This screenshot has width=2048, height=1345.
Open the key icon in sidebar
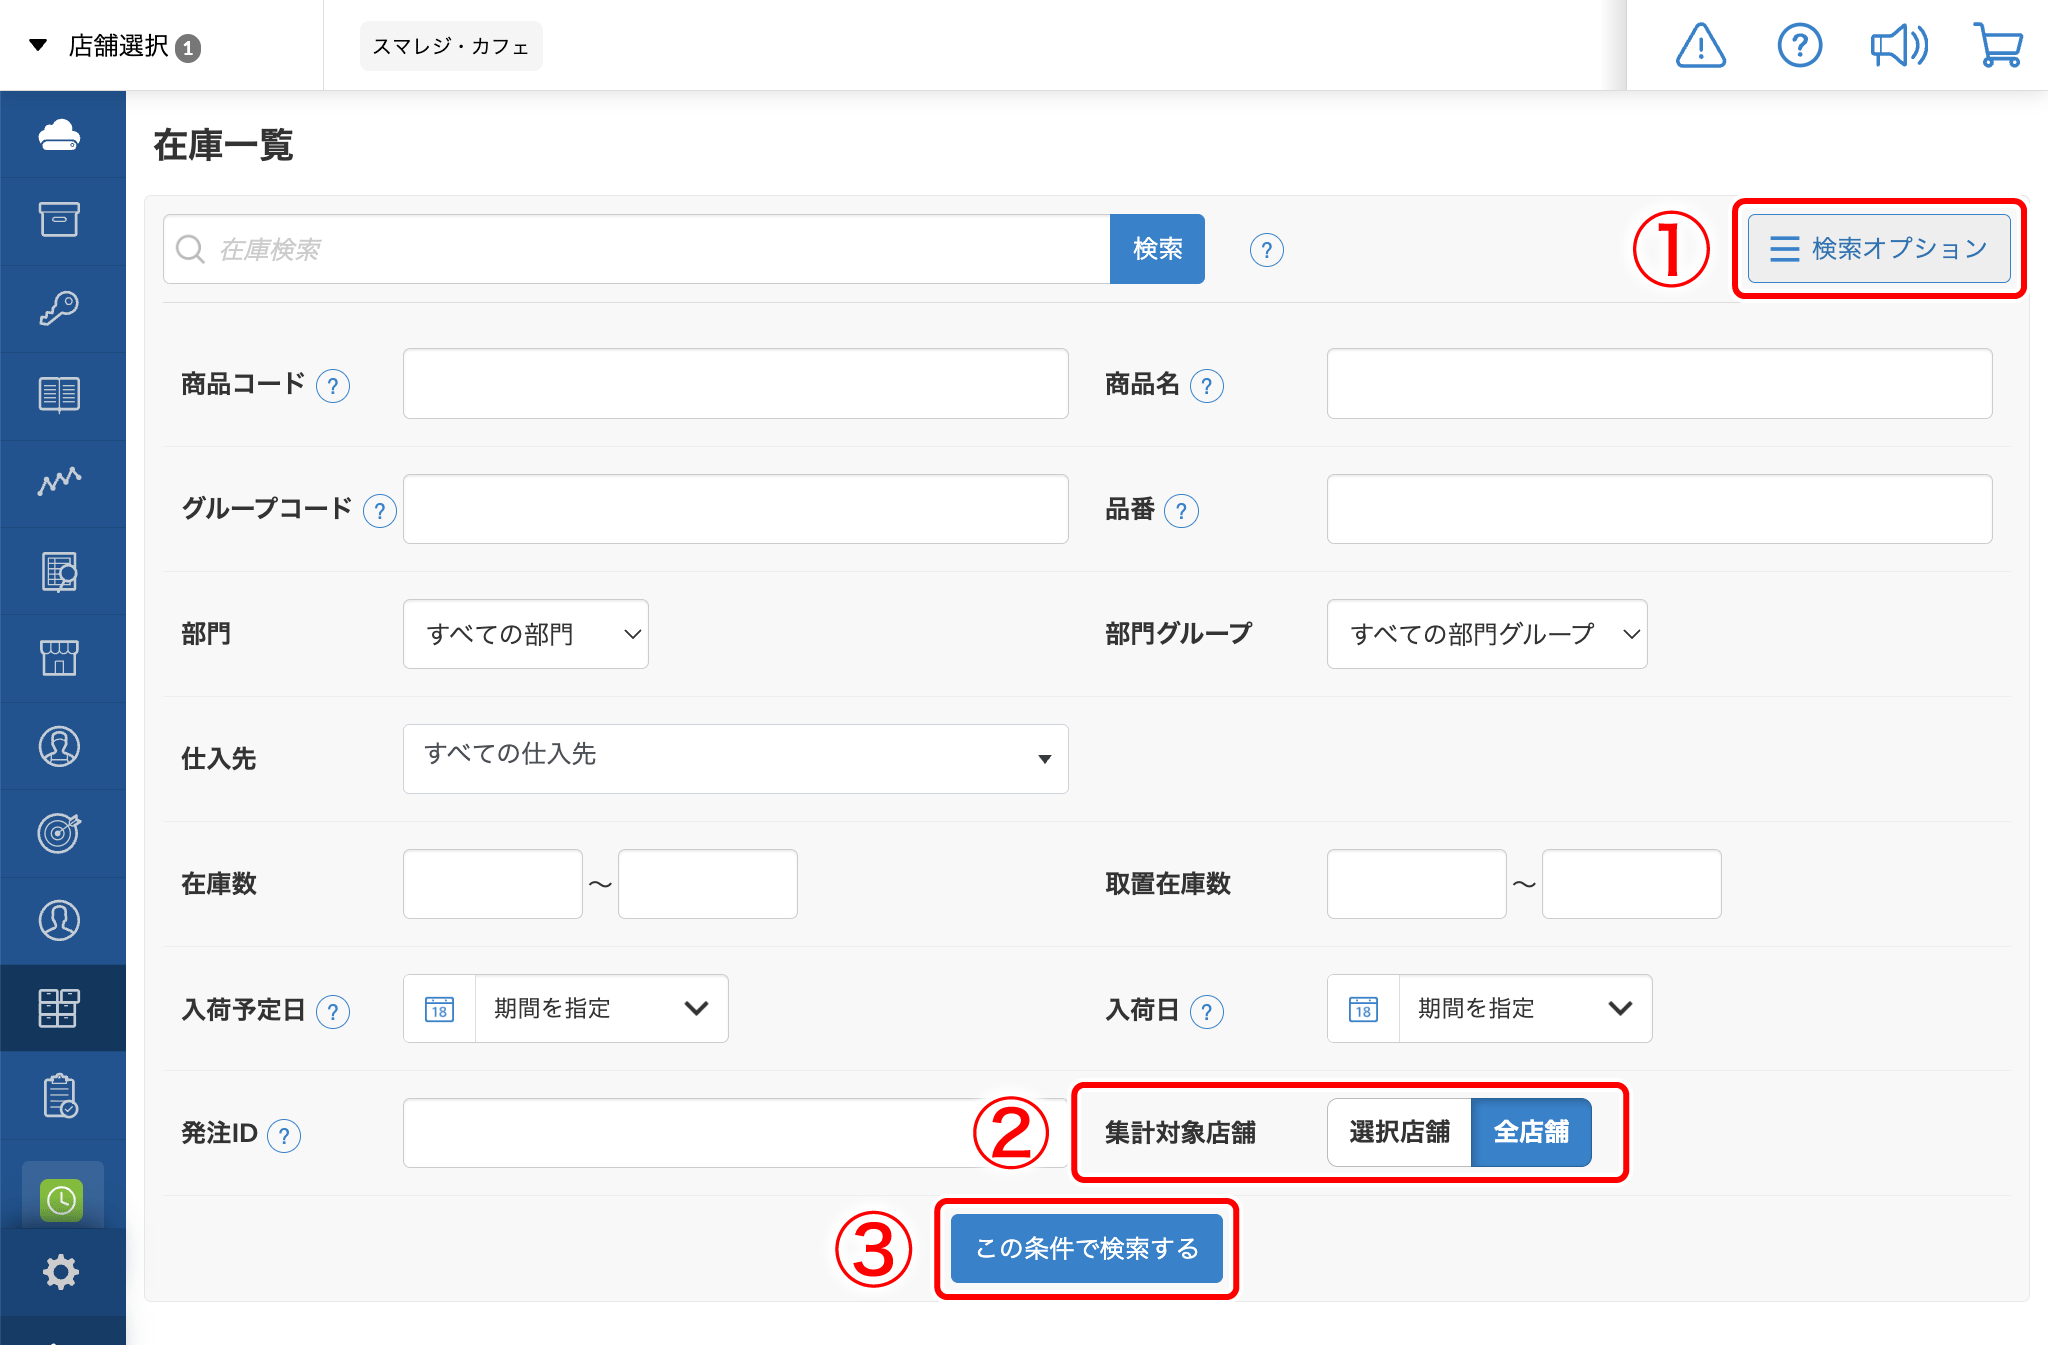pyautogui.click(x=60, y=308)
